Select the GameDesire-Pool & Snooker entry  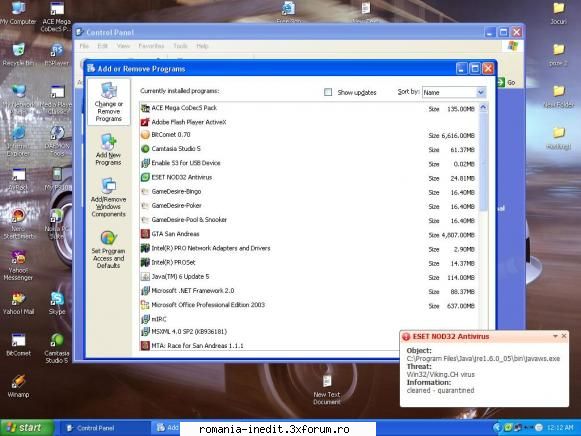tap(308, 220)
